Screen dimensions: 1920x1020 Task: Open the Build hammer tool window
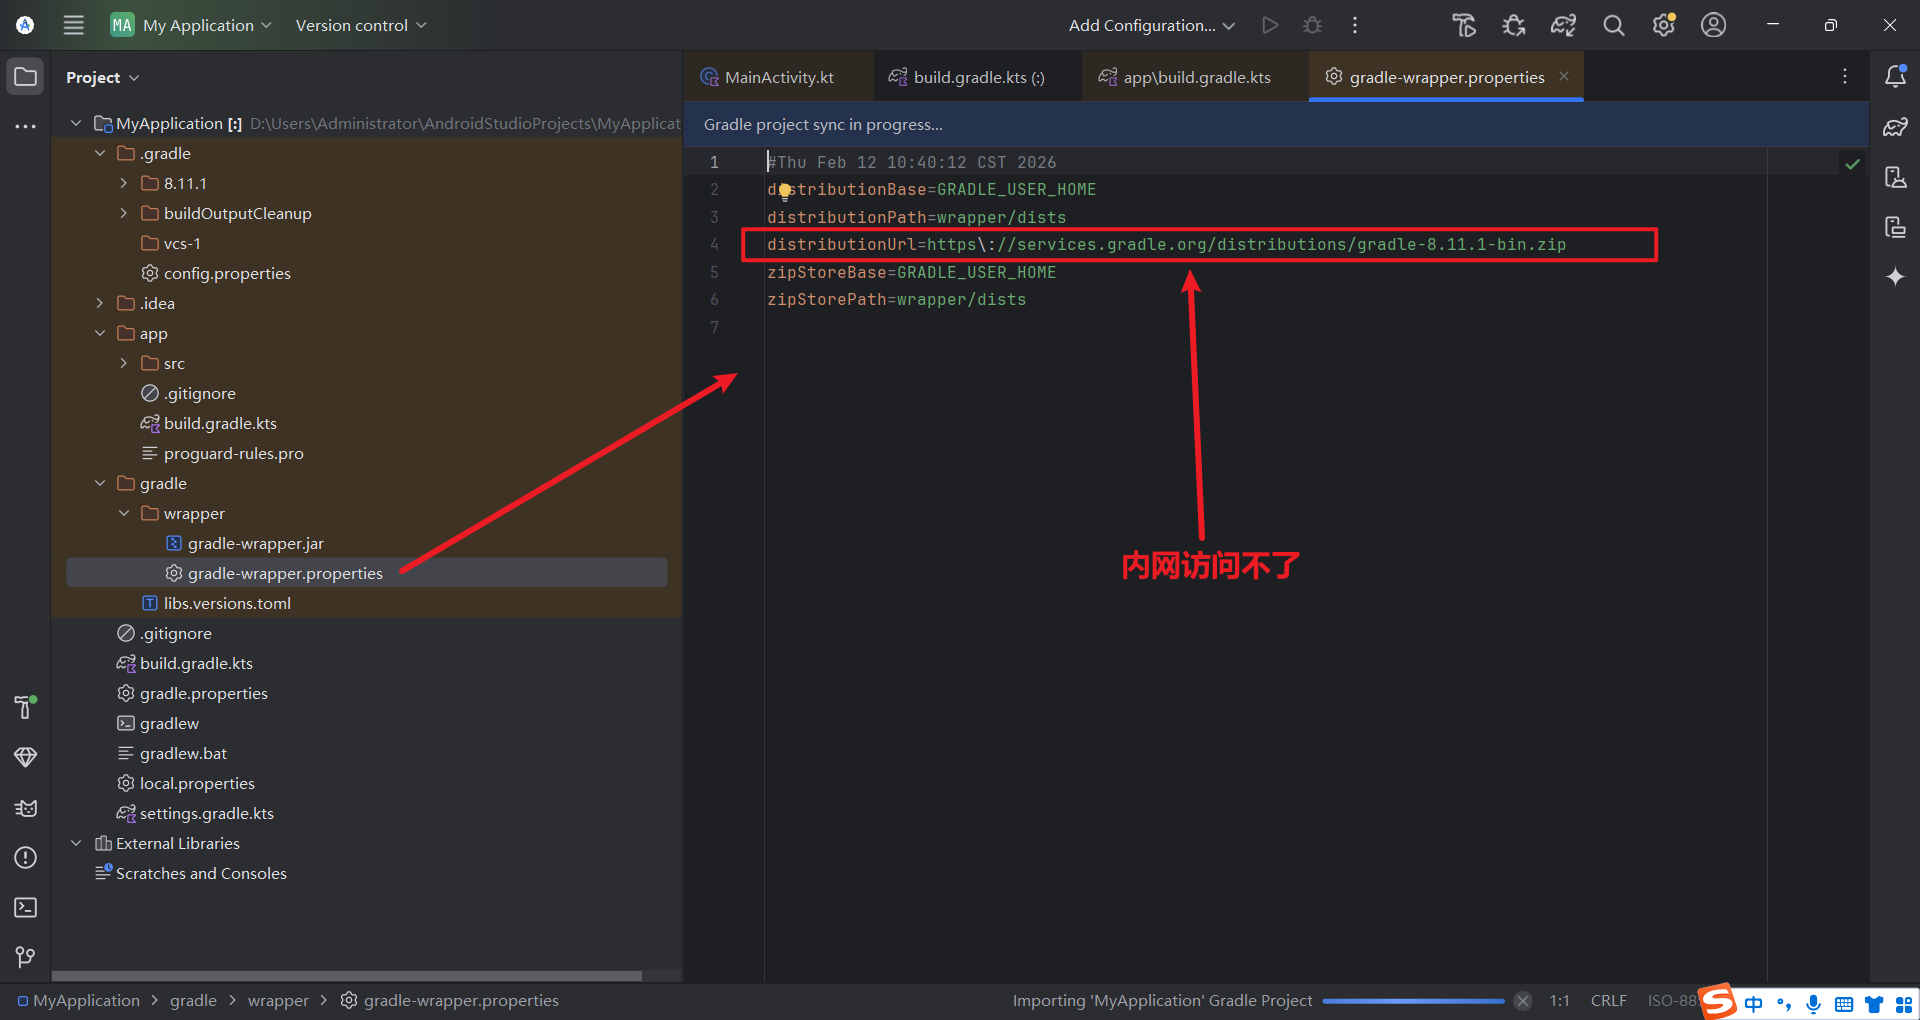[26, 707]
